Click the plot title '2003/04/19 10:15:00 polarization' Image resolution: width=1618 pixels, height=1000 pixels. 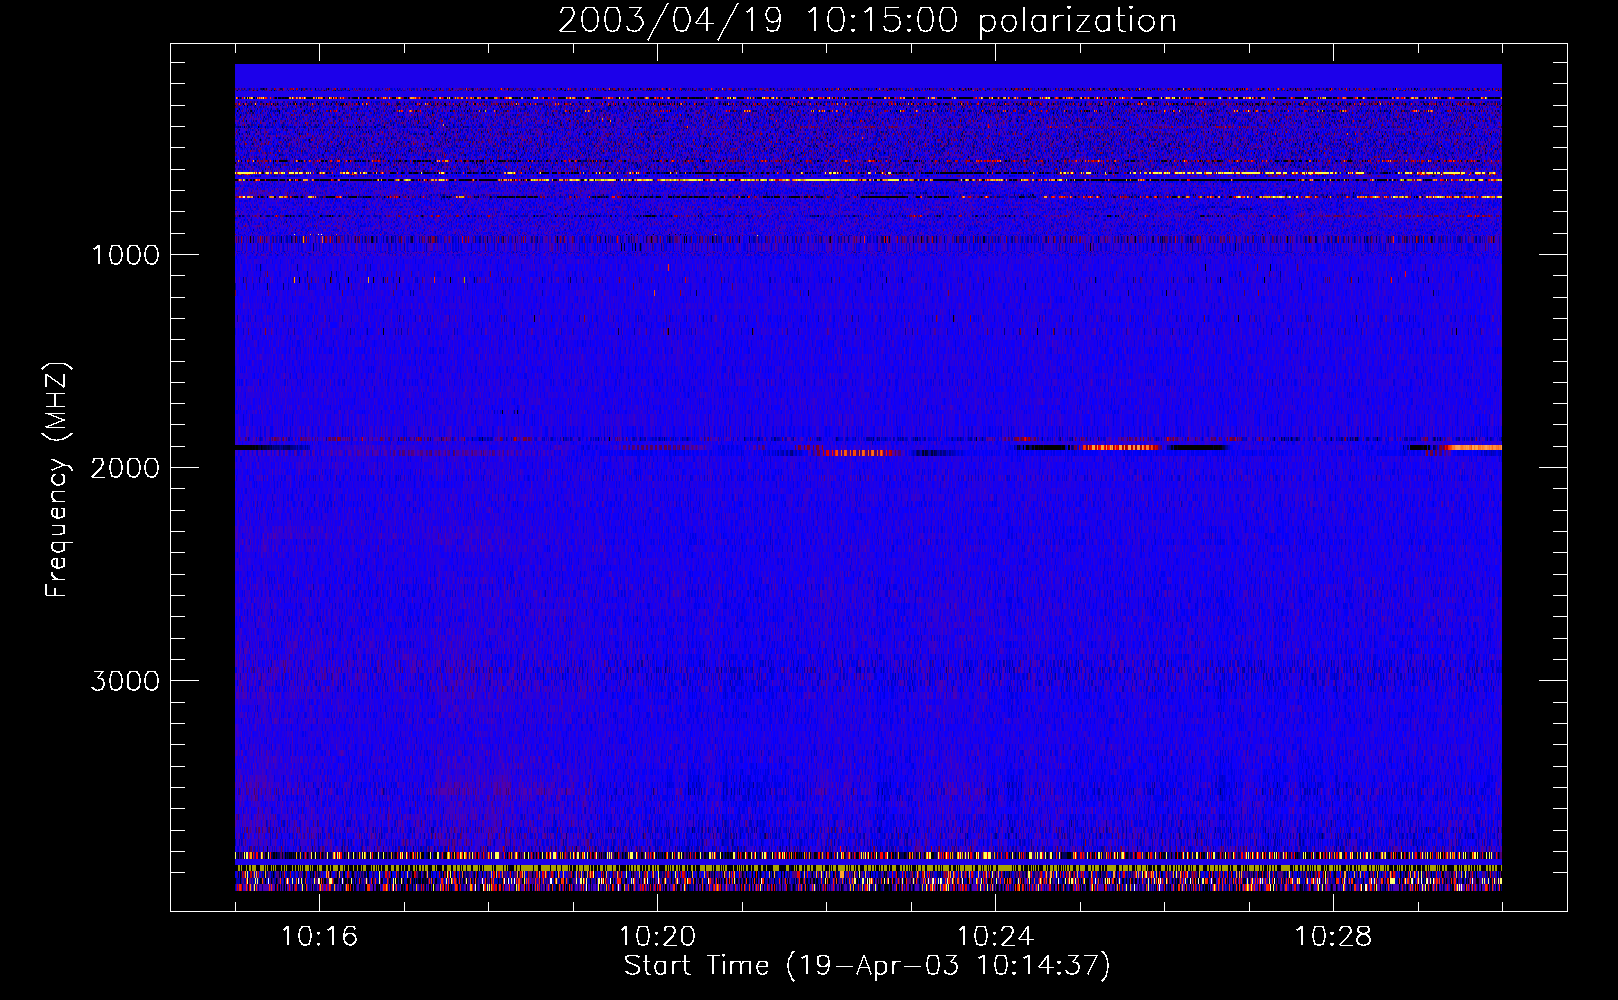click(x=867, y=21)
